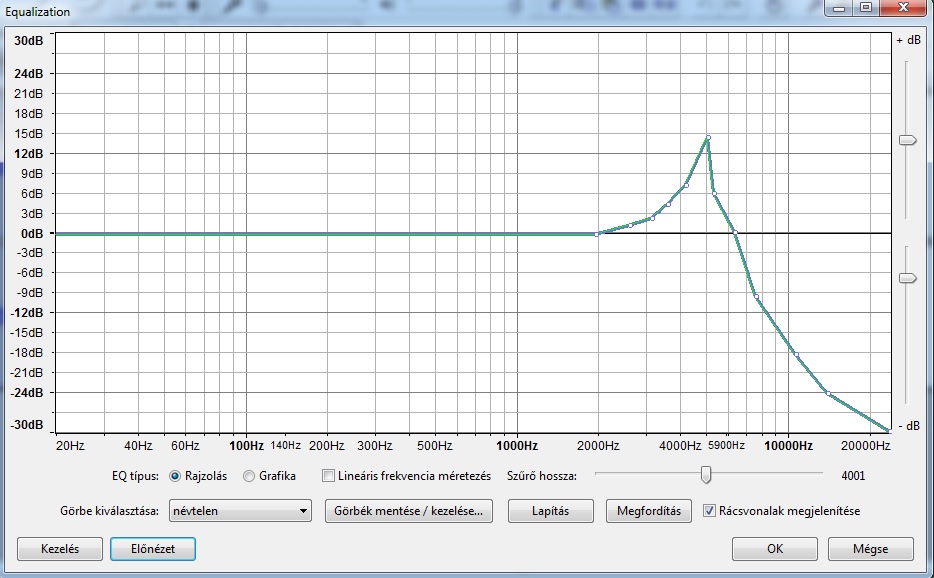This screenshot has width=934, height=578.
Task: Cancel with the Mégse button
Action: (x=870, y=549)
